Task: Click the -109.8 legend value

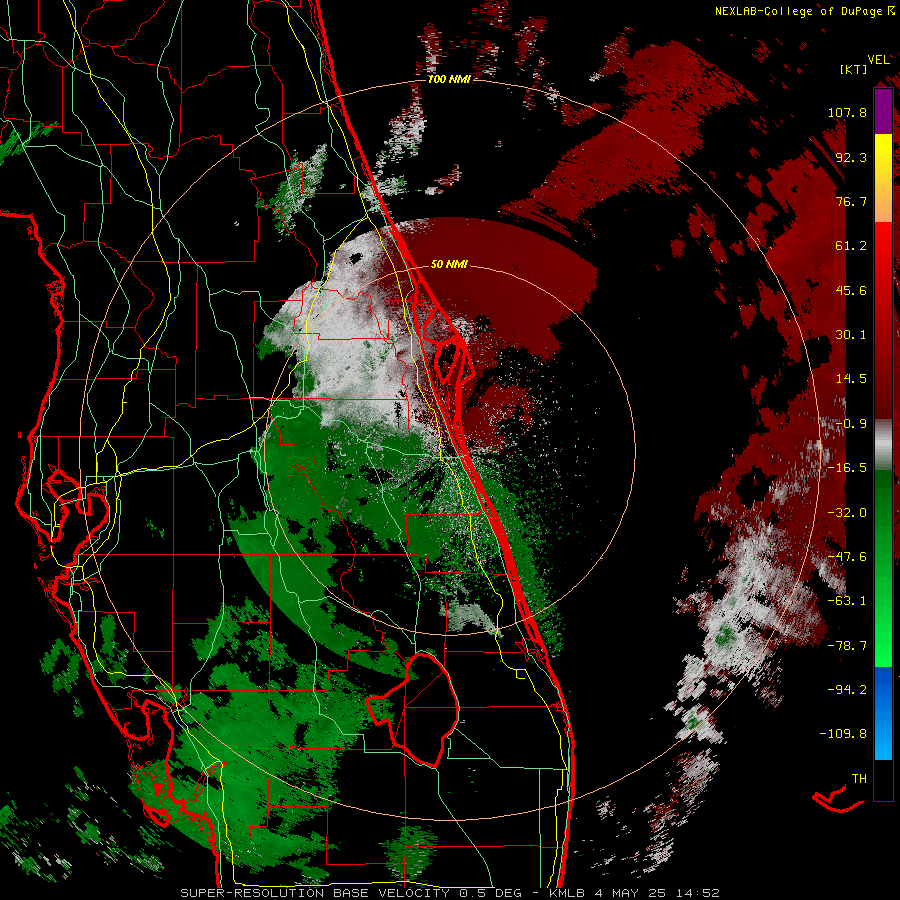Action: click(x=843, y=734)
